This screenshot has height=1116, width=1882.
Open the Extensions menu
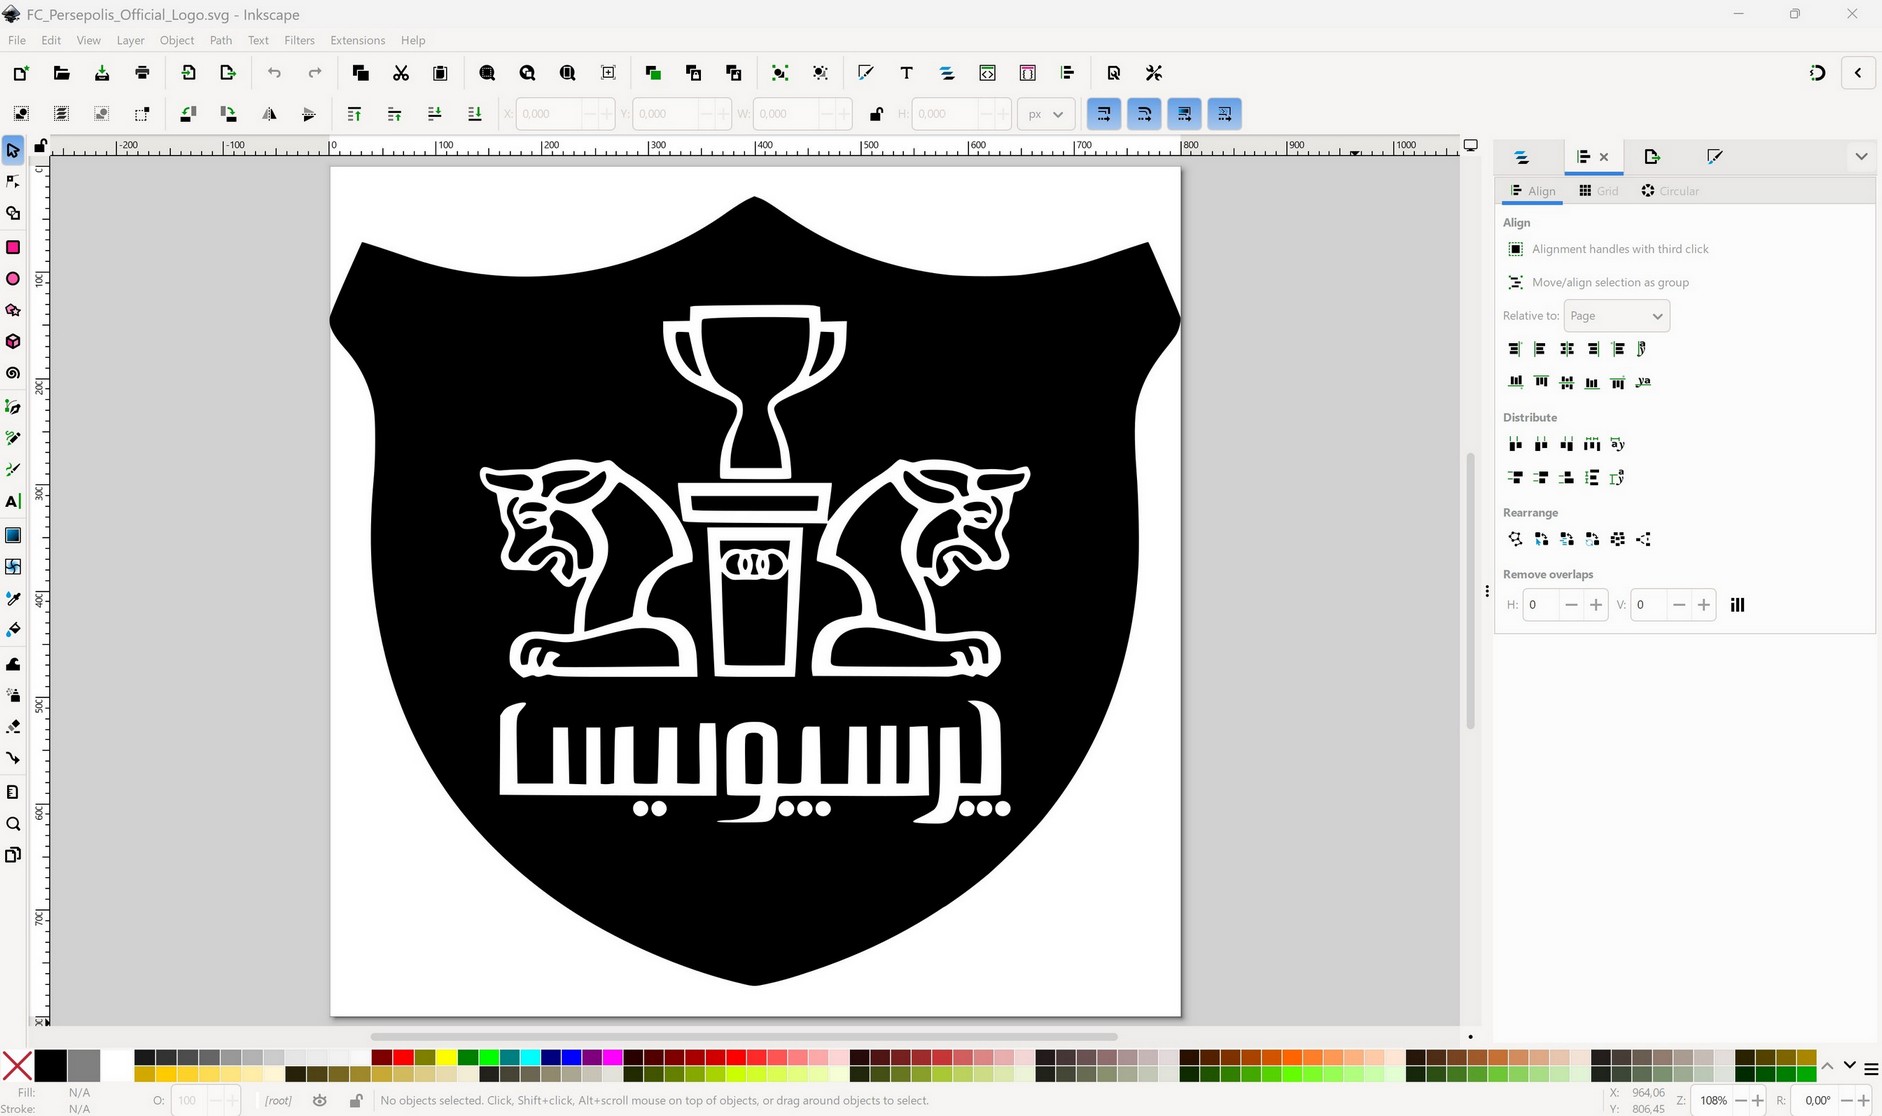point(357,40)
